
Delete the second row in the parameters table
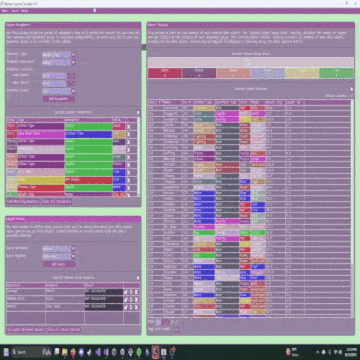tap(128, 134)
